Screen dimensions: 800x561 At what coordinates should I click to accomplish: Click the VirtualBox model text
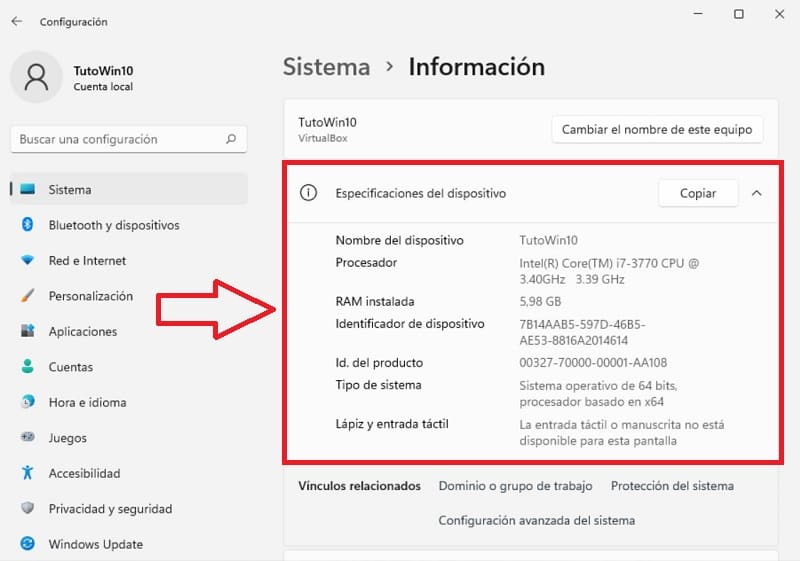(322, 138)
